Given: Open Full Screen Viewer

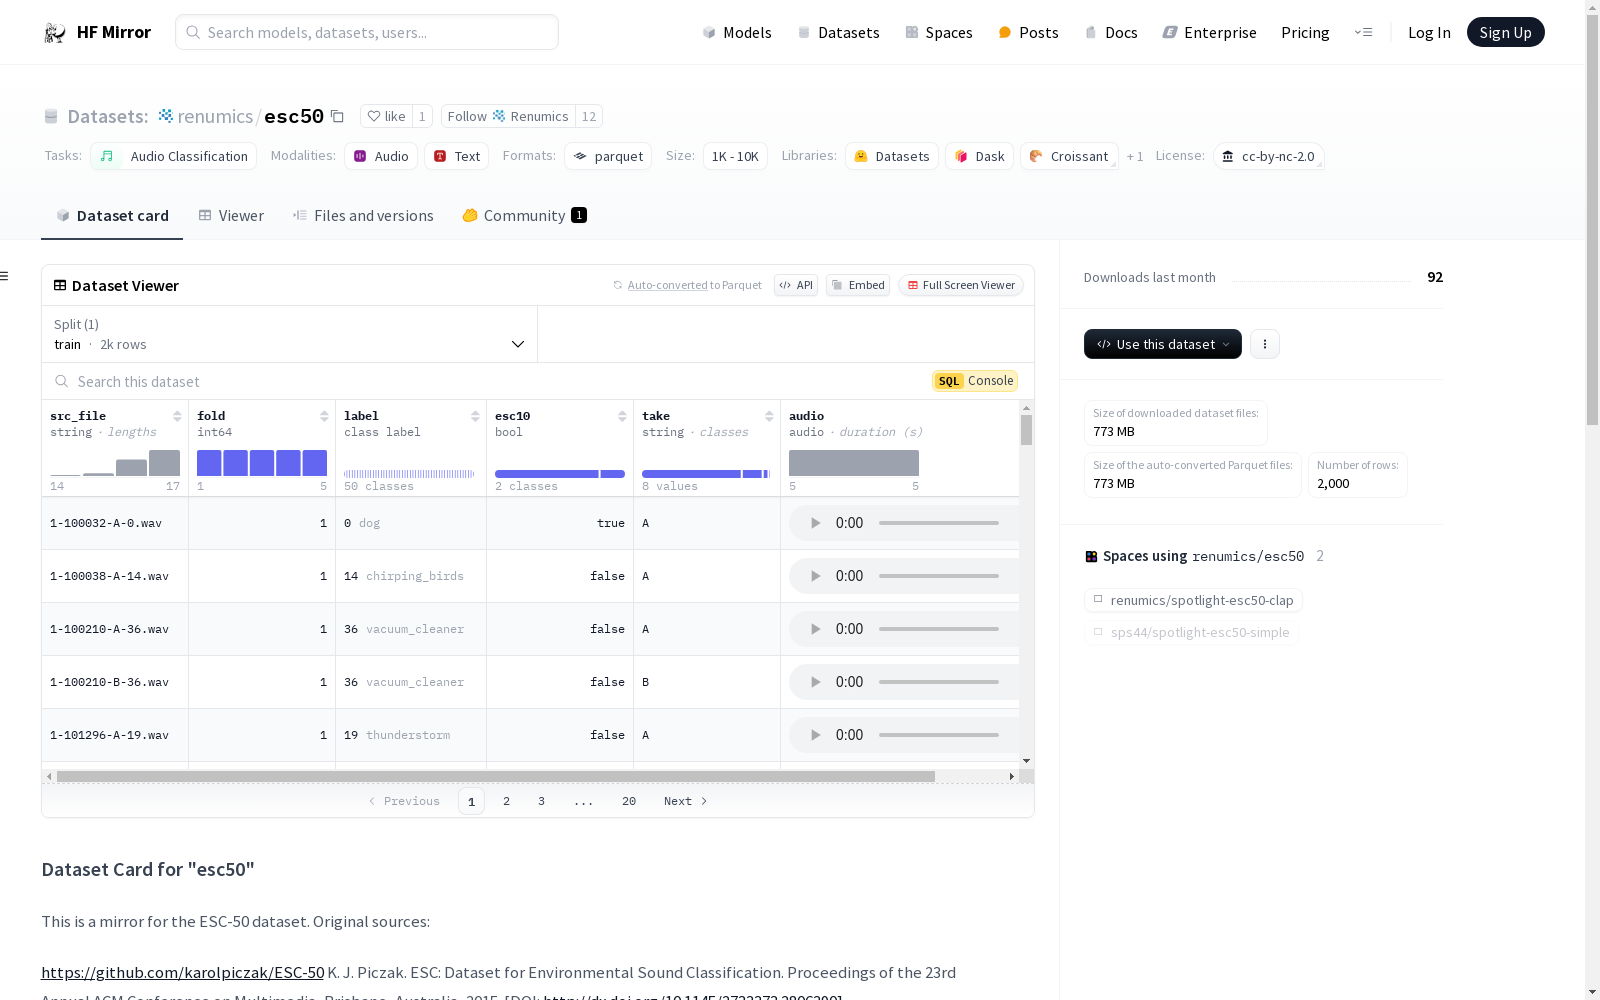Looking at the screenshot, I should point(961,285).
